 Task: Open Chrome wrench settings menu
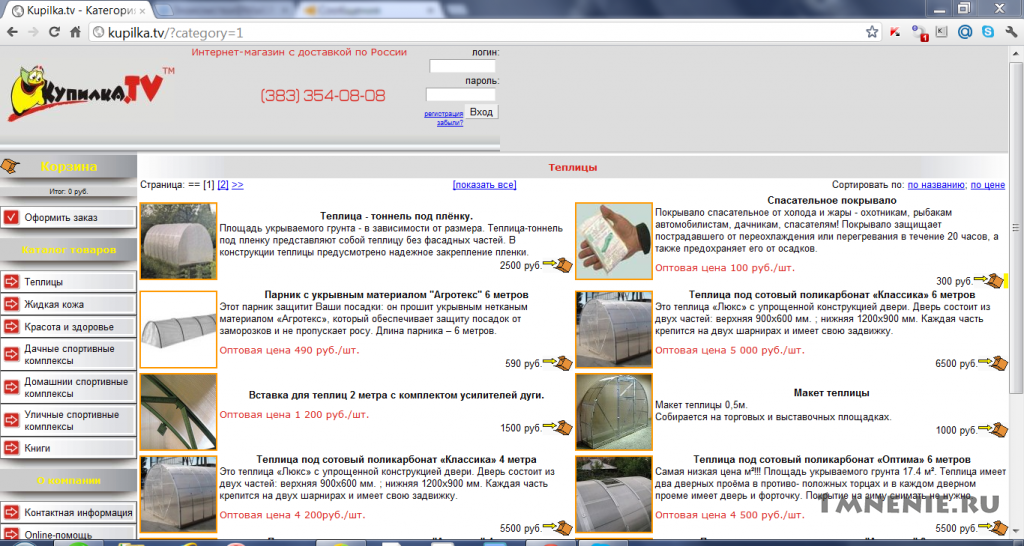(1011, 31)
